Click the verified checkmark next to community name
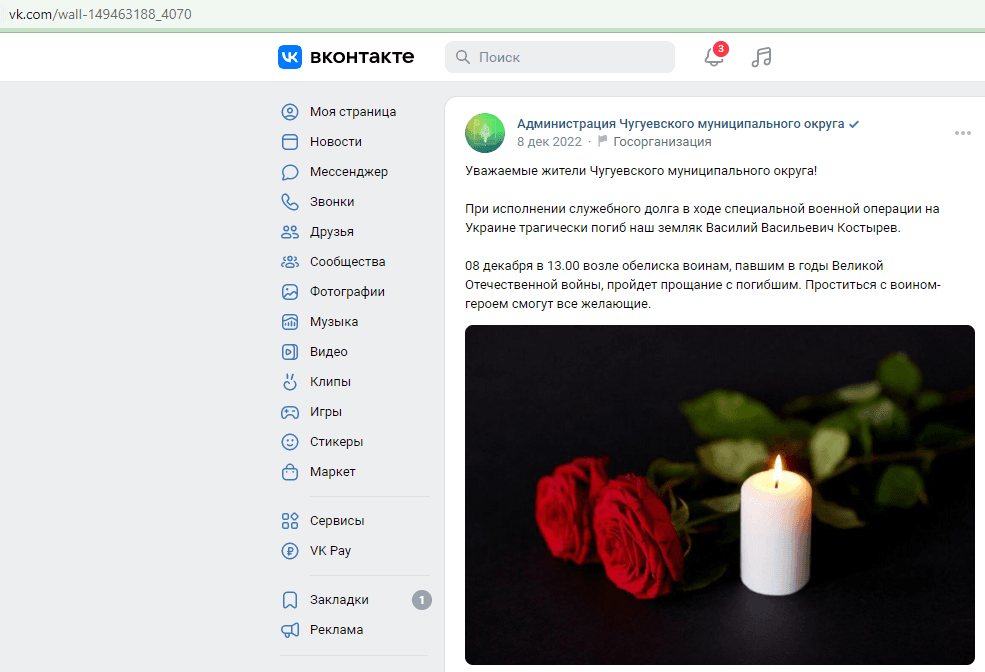Screen dimensions: 985x672 tap(854, 124)
